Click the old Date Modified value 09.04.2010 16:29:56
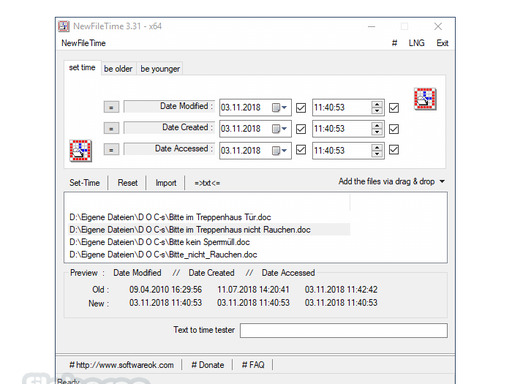Viewport: 512px width, 384px height. pyautogui.click(x=166, y=289)
